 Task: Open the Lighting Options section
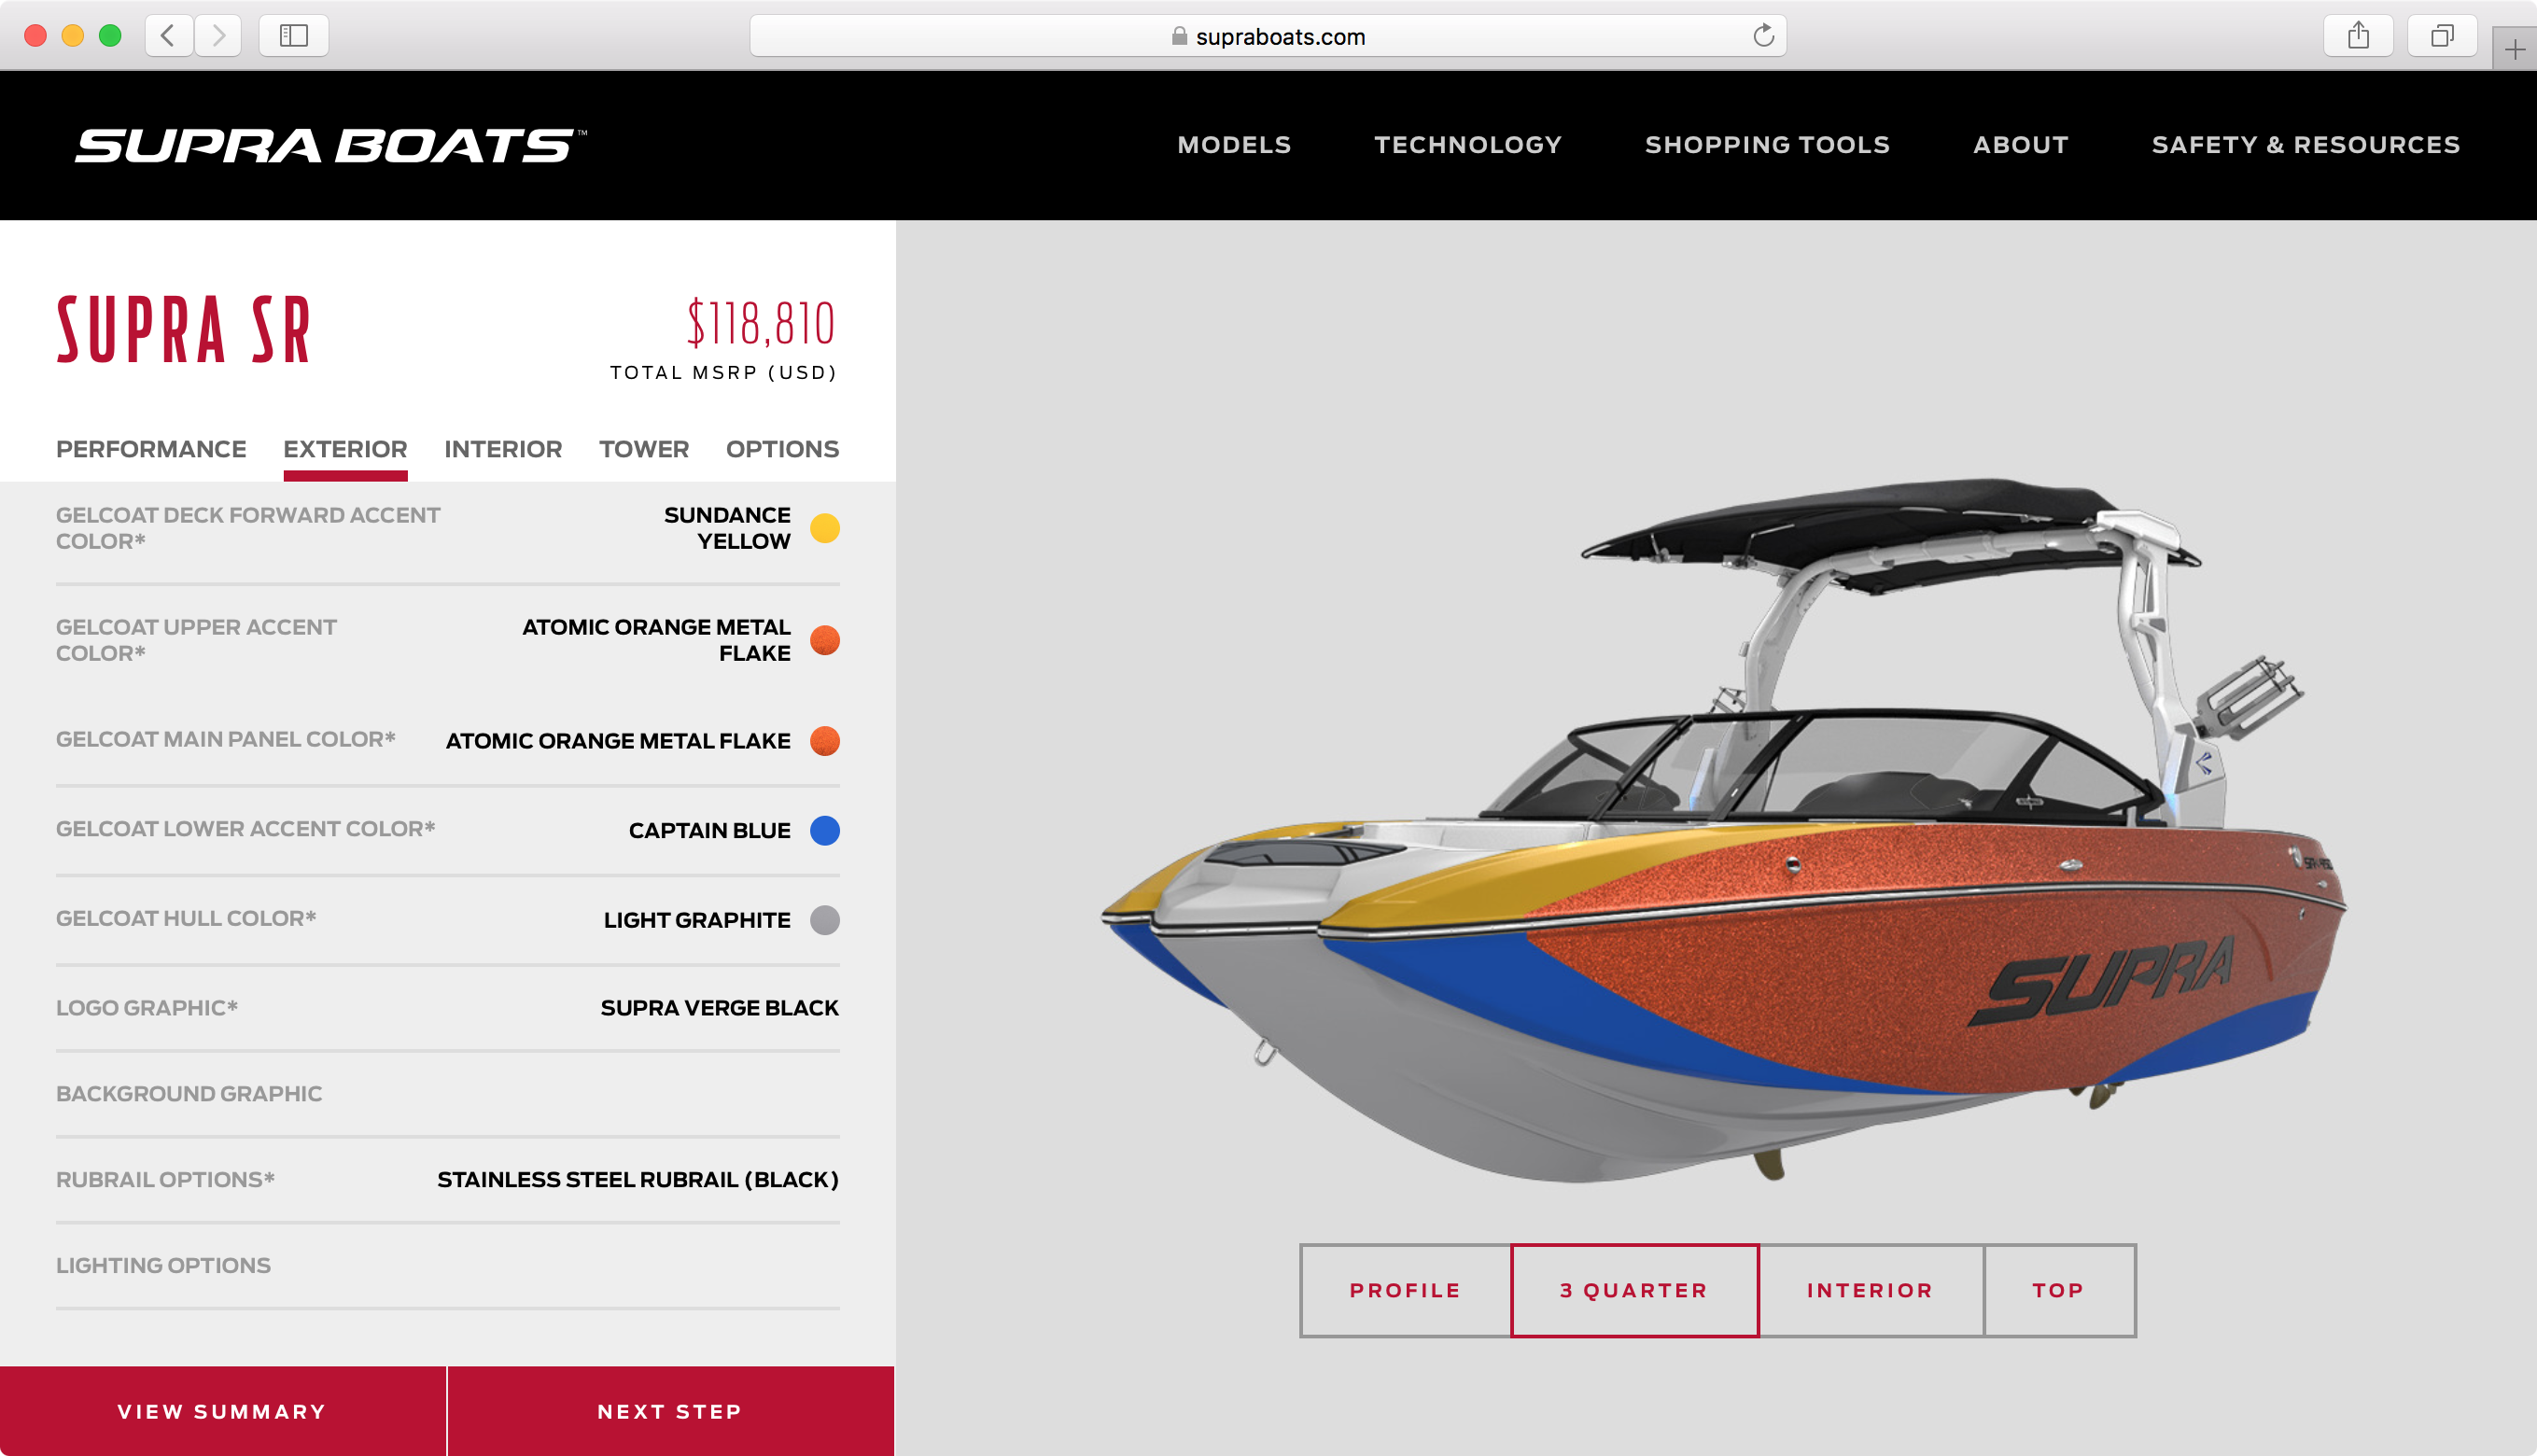[447, 1265]
